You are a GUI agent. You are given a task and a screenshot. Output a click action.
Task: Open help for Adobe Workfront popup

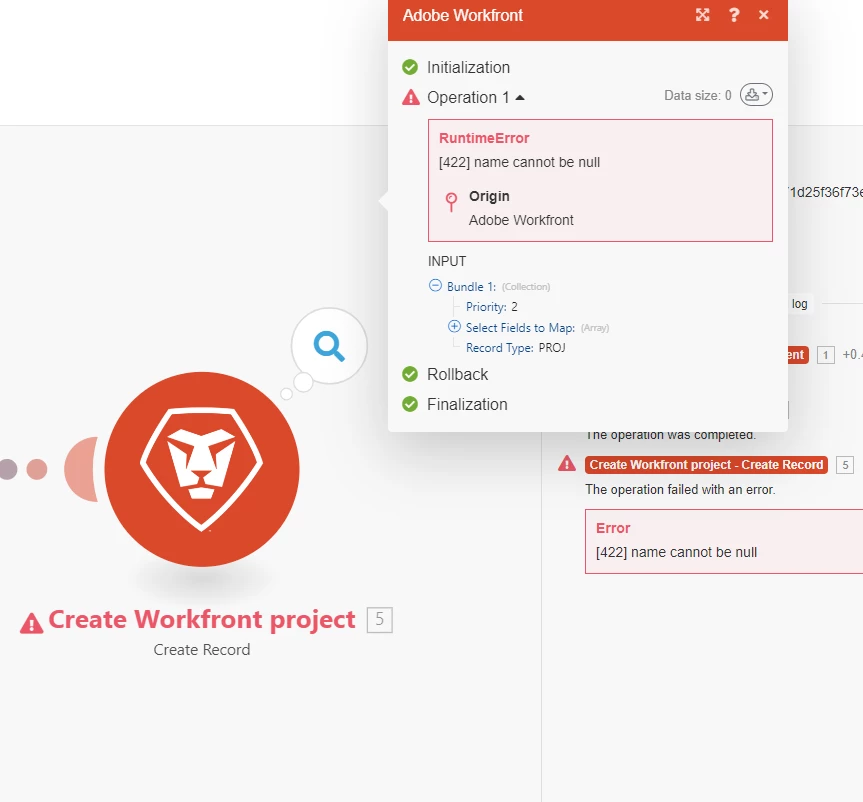[734, 15]
